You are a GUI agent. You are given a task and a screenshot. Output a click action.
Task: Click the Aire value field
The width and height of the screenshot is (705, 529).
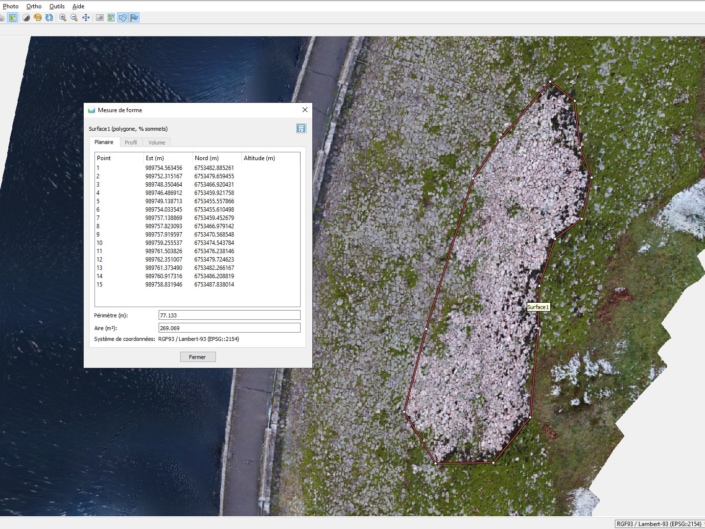click(x=228, y=327)
